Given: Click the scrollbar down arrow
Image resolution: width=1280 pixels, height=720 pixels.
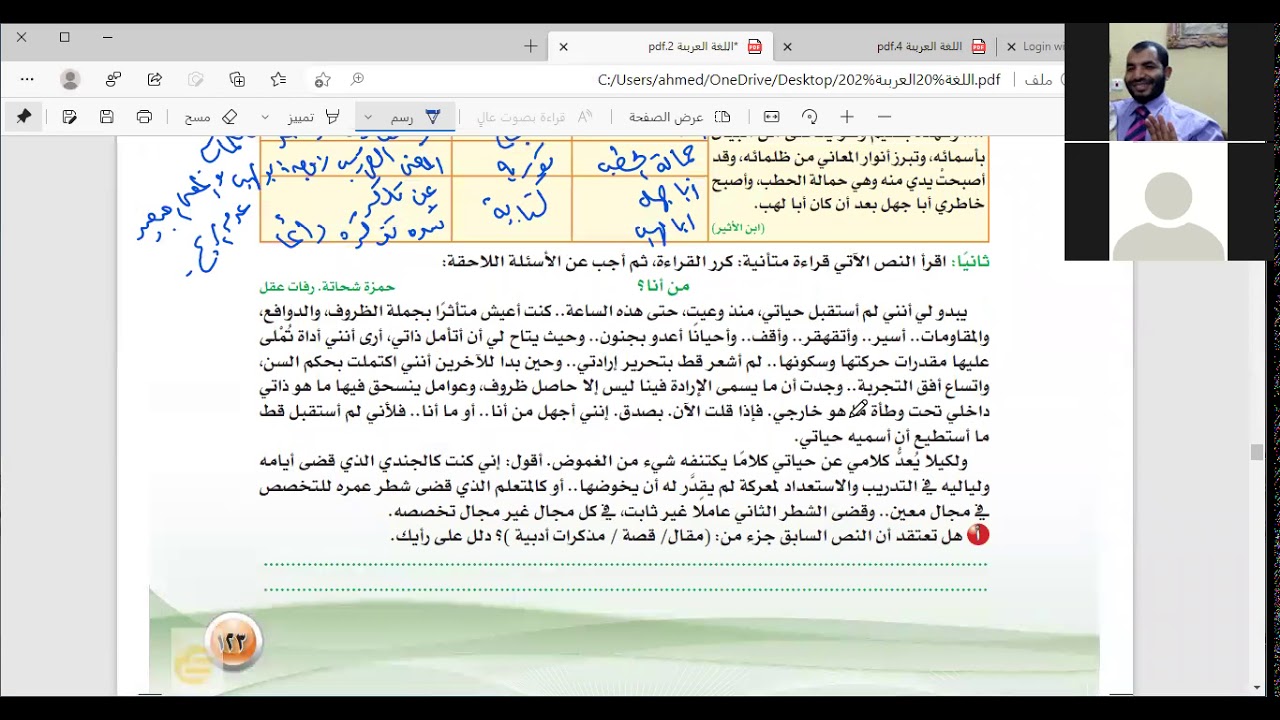Looking at the screenshot, I should [1257, 688].
